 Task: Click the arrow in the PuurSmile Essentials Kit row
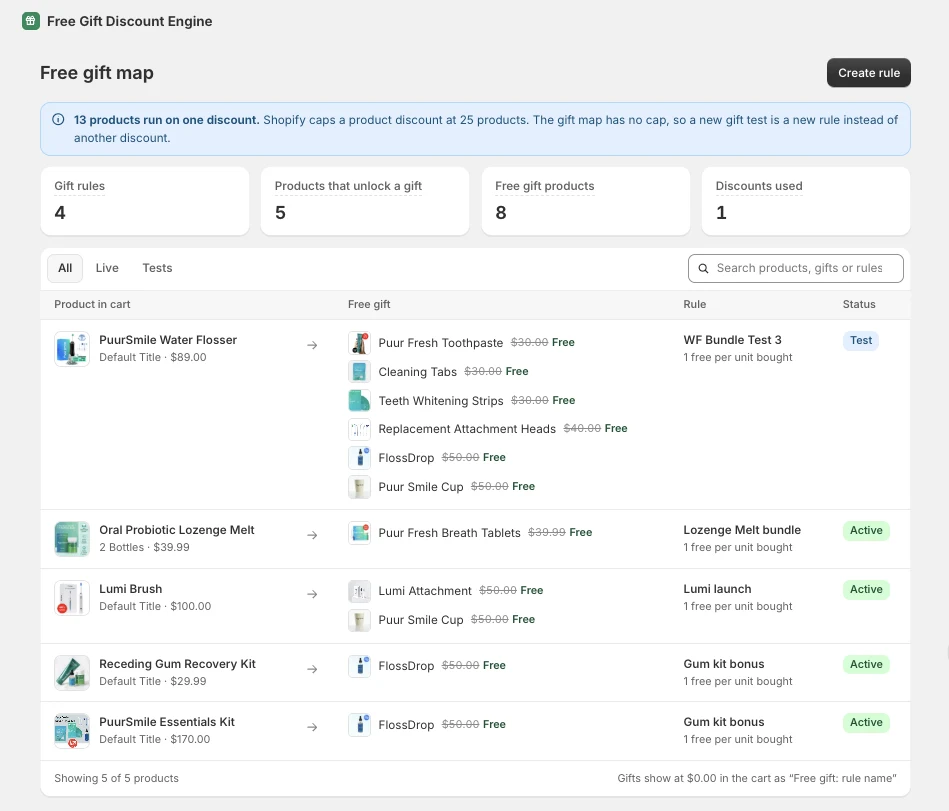(x=312, y=727)
